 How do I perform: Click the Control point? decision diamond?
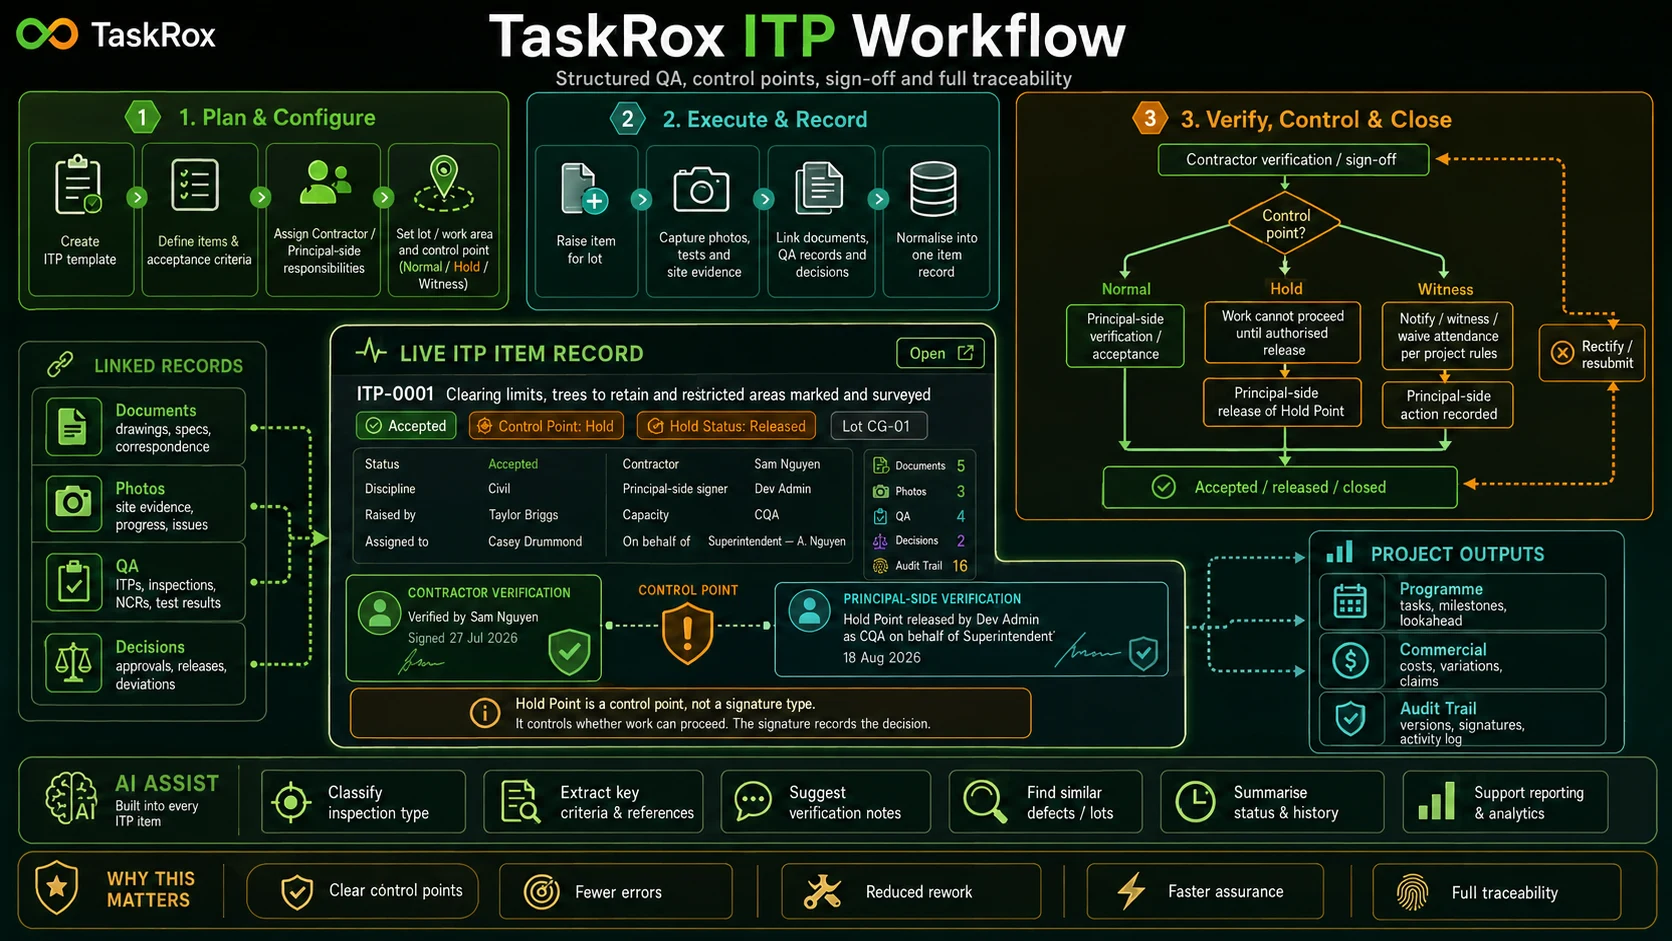[x=1285, y=224]
